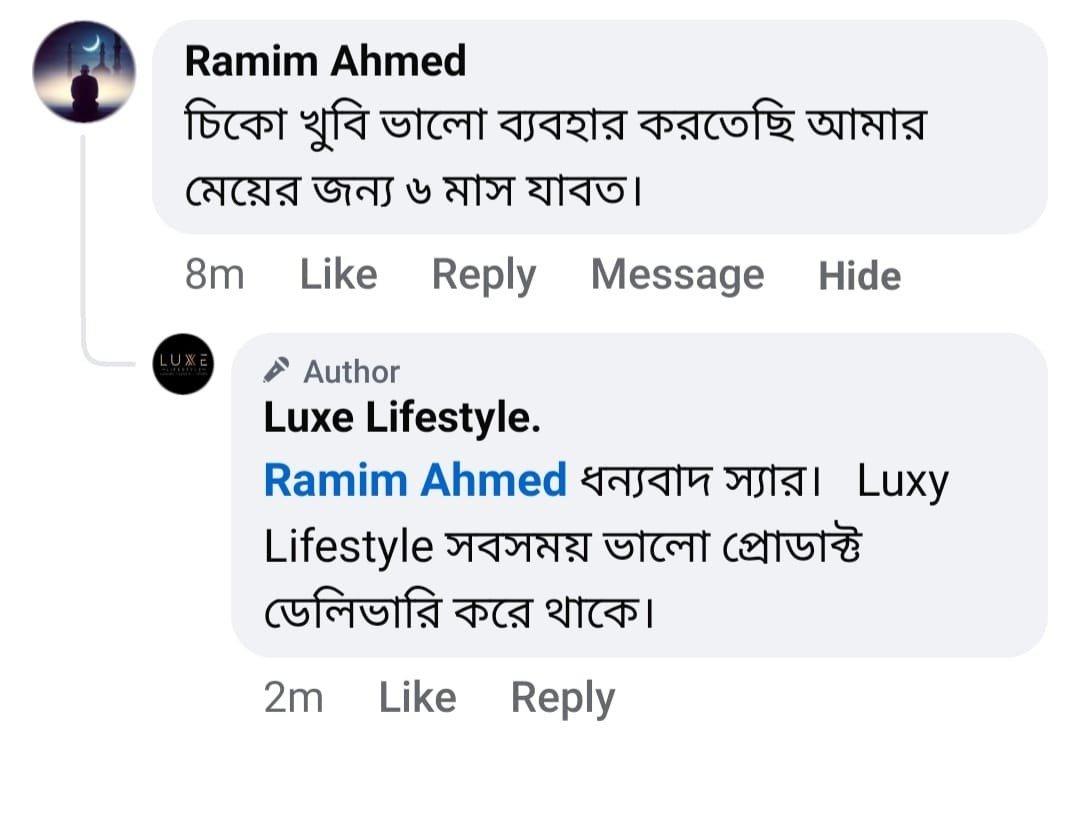The image size is (1080, 835).
Task: Click the word Luxy in the reply
Action: point(902,482)
